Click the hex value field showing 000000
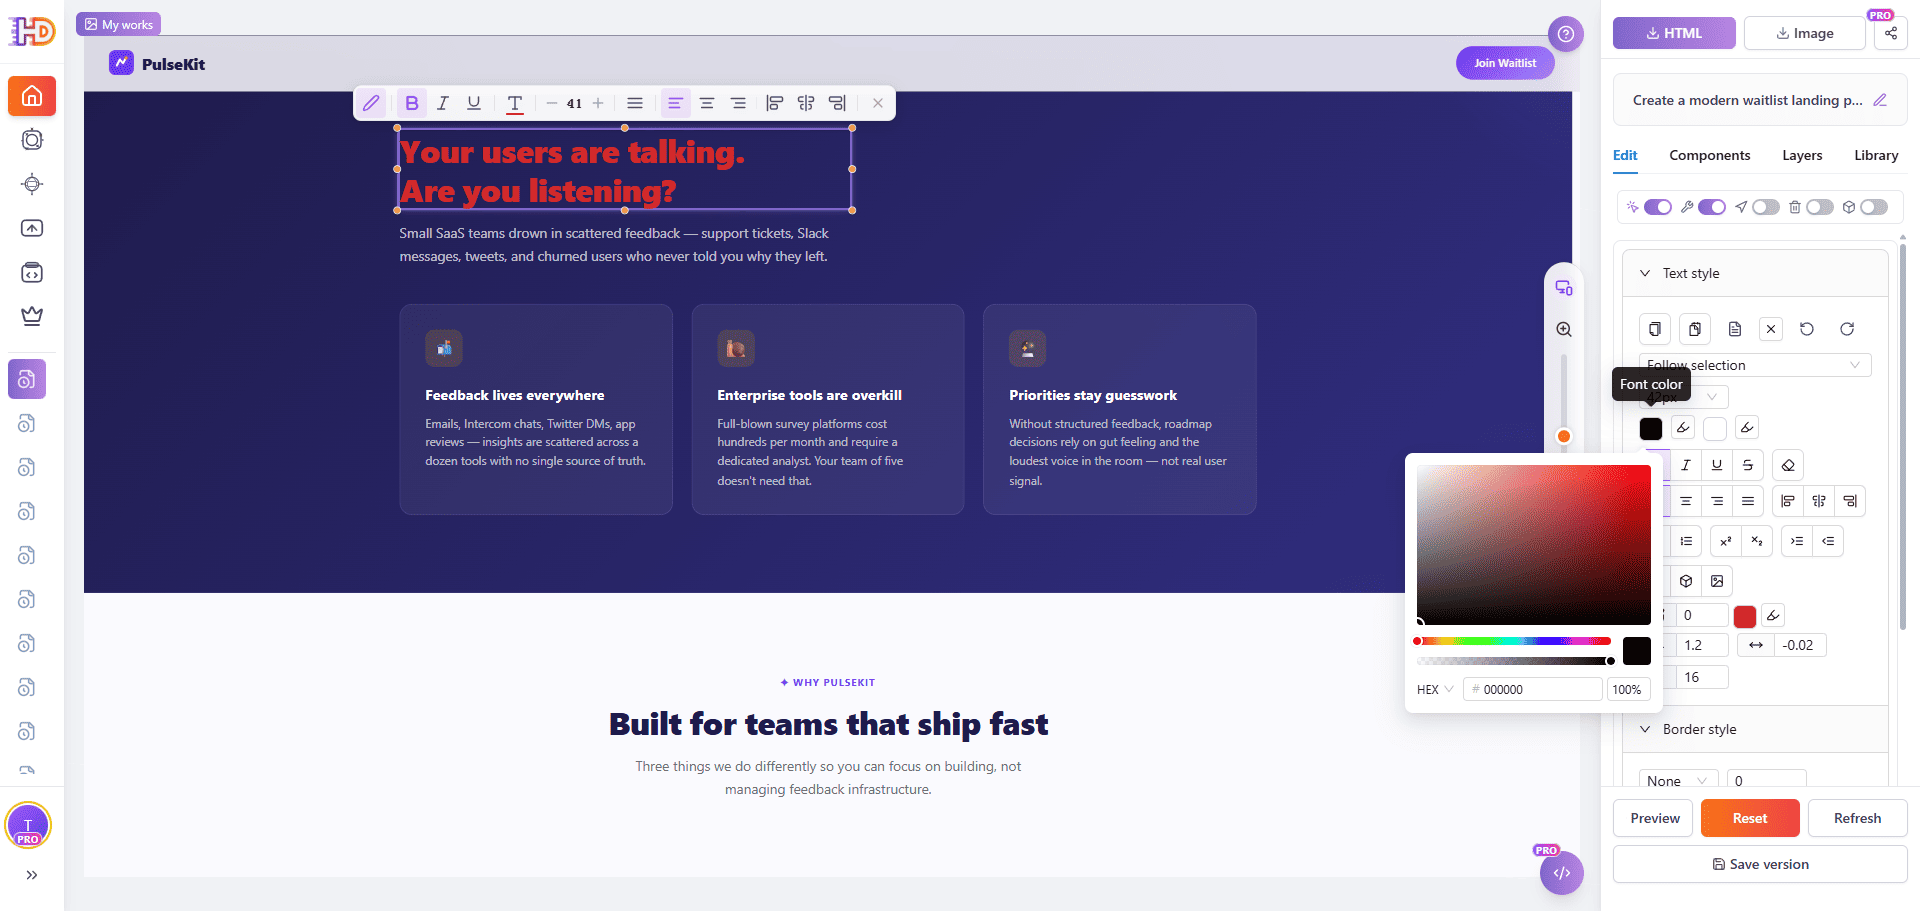The height and width of the screenshot is (911, 1920). [1533, 690]
